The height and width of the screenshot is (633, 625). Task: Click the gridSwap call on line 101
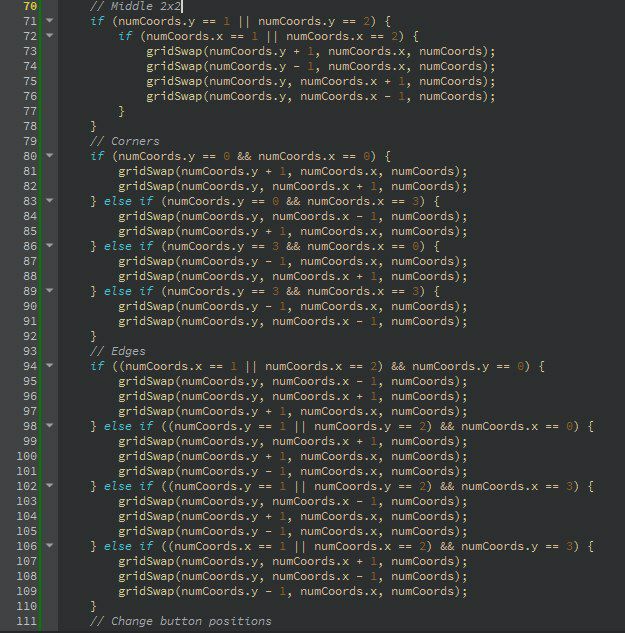point(293,471)
